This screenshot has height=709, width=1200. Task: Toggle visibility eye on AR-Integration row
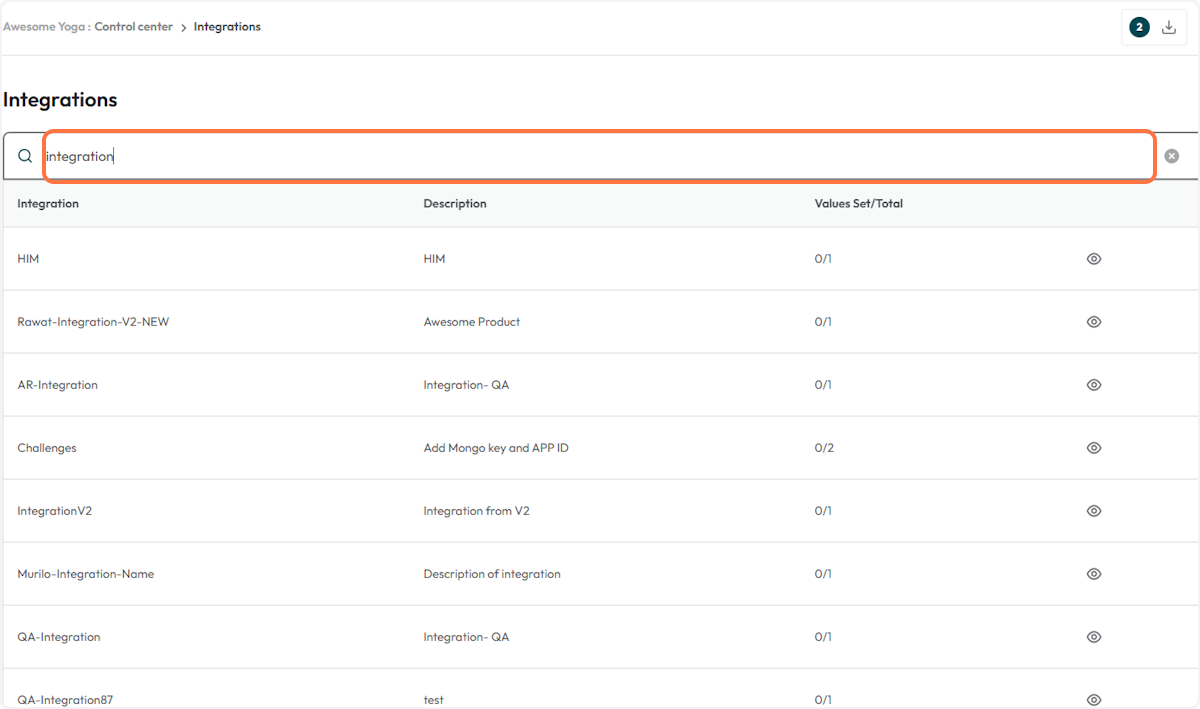(x=1093, y=384)
